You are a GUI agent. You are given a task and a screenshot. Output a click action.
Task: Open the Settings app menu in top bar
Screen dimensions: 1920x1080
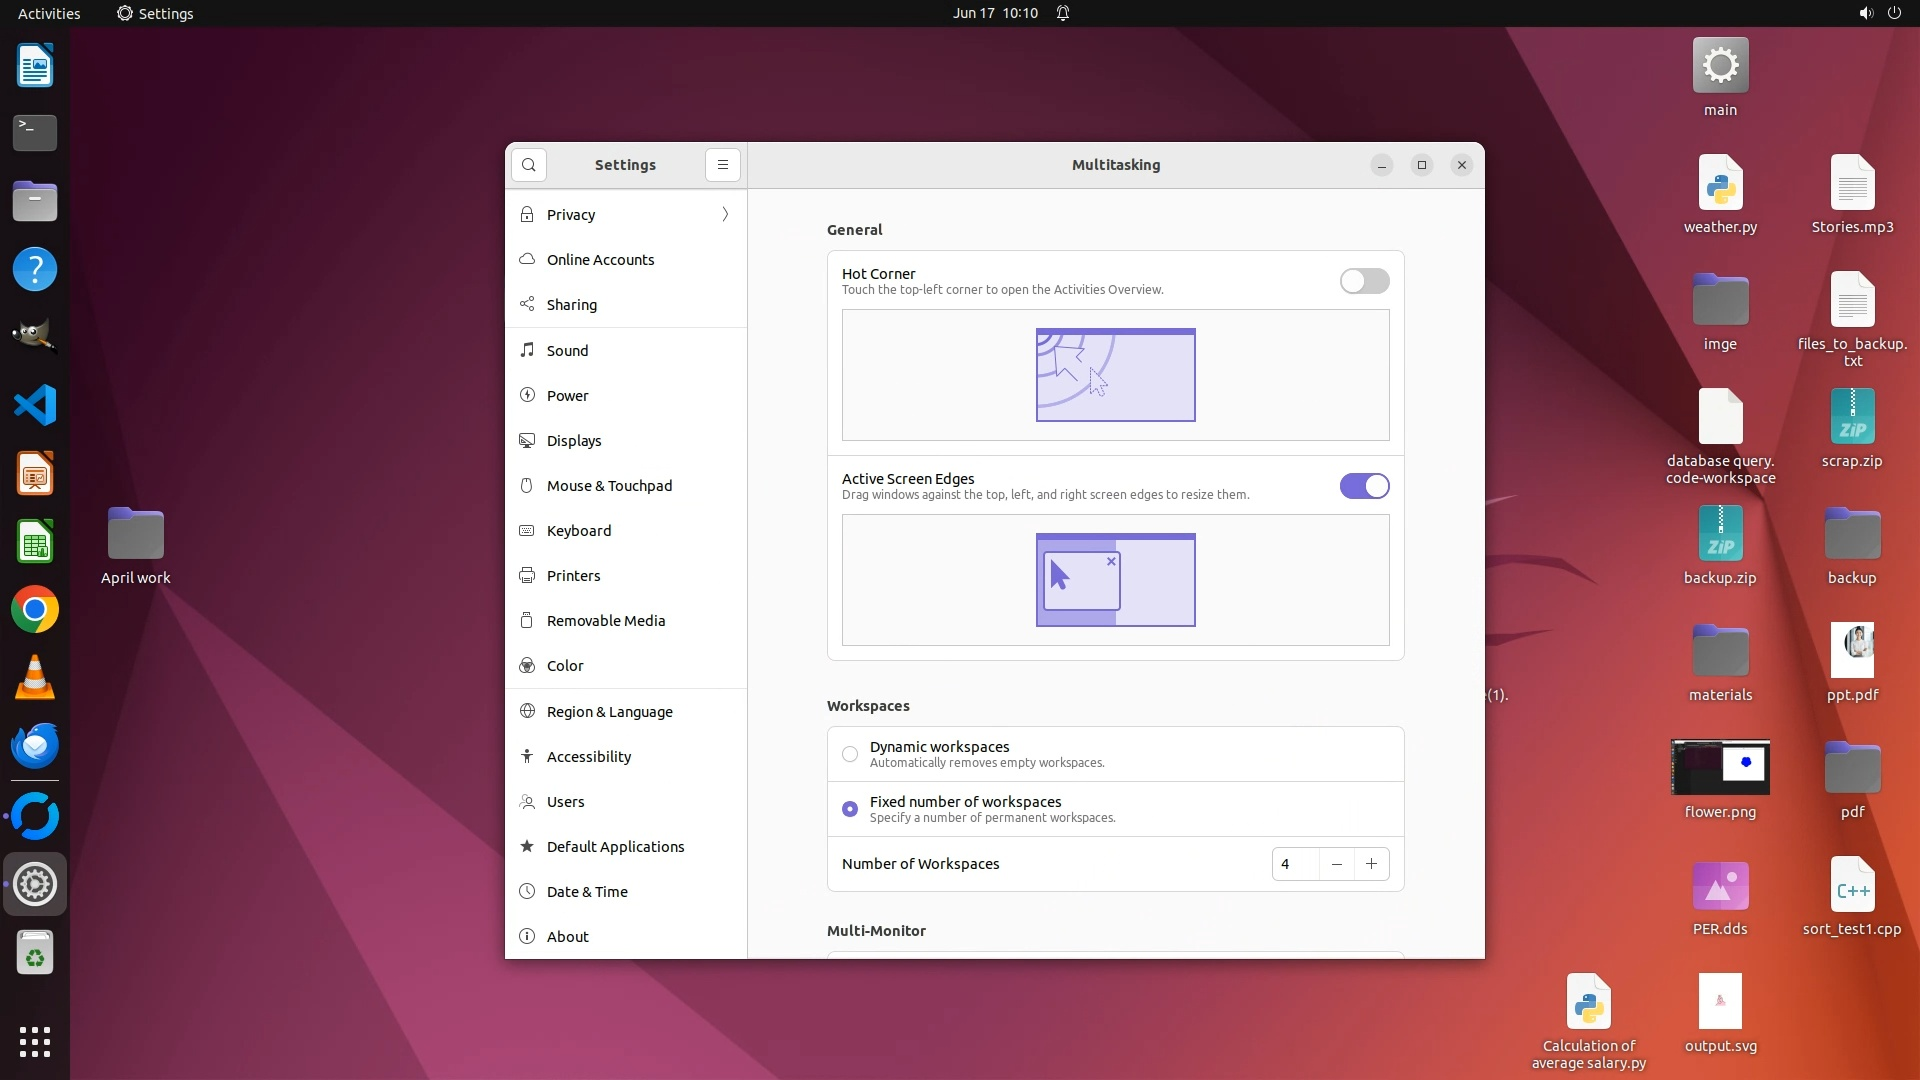point(155,13)
